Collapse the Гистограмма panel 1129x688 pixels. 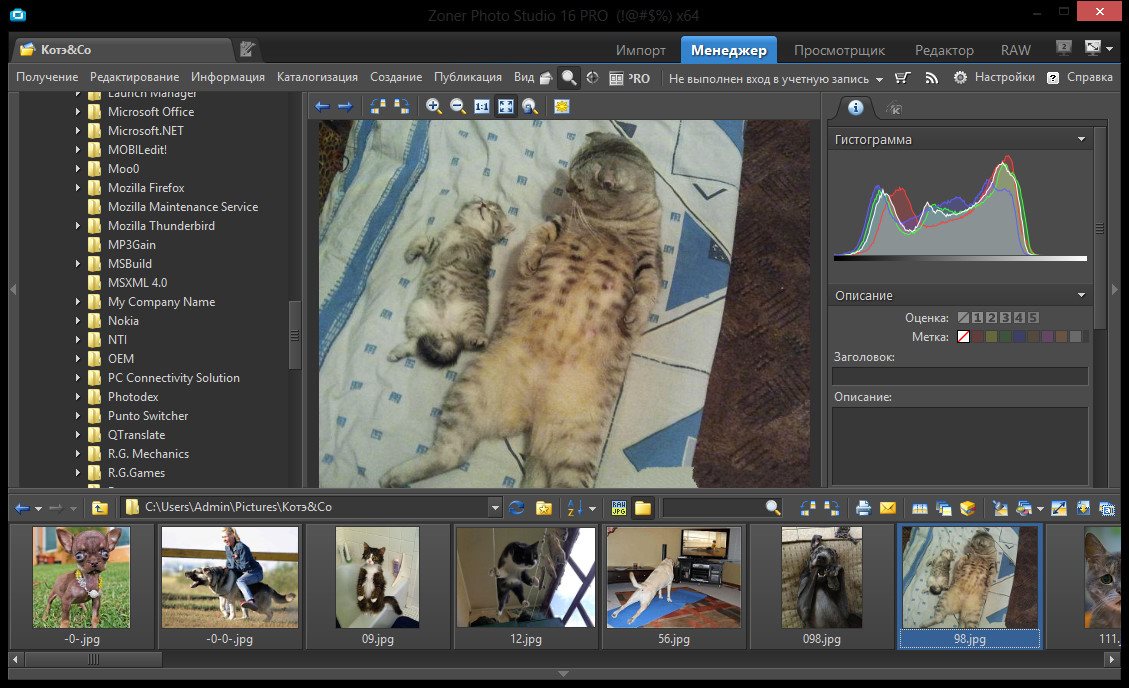pos(1081,140)
